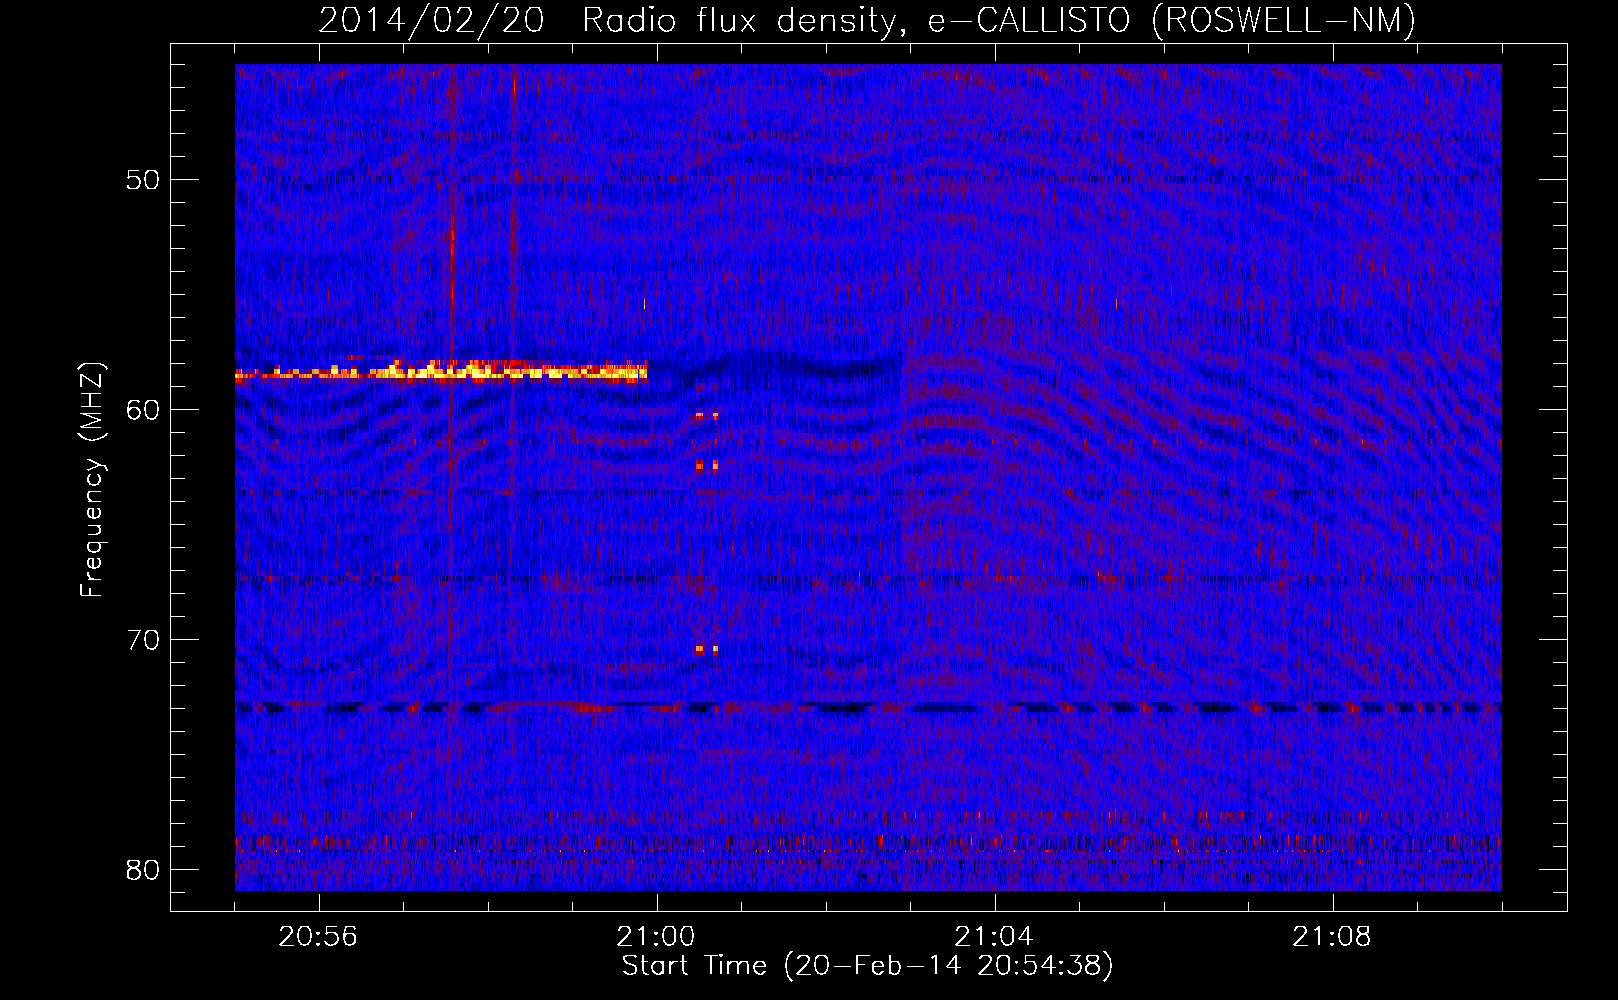Viewport: 1618px width, 1000px height.
Task: Click the '21:00' time tick label
Action: coord(656,937)
